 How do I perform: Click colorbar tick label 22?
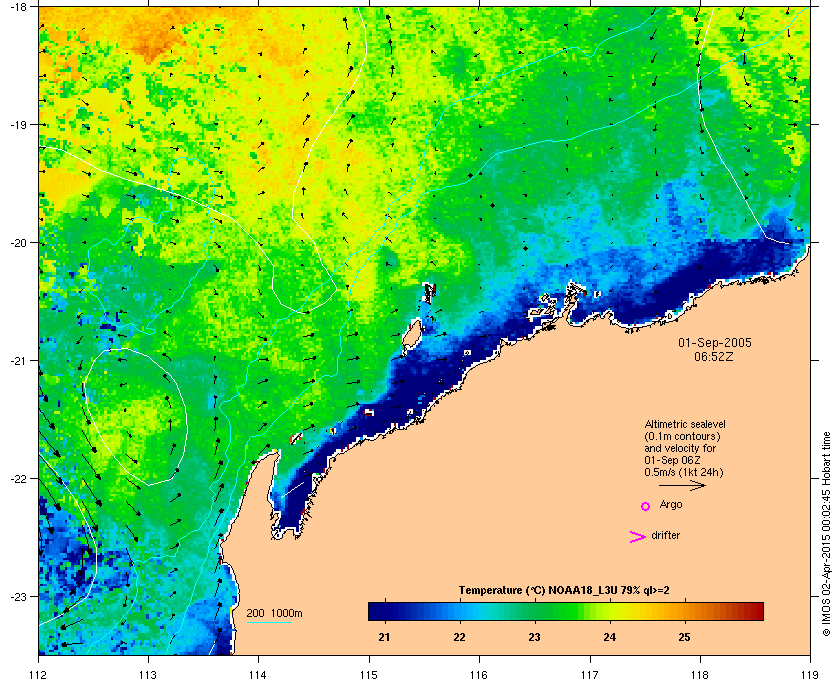tap(459, 638)
